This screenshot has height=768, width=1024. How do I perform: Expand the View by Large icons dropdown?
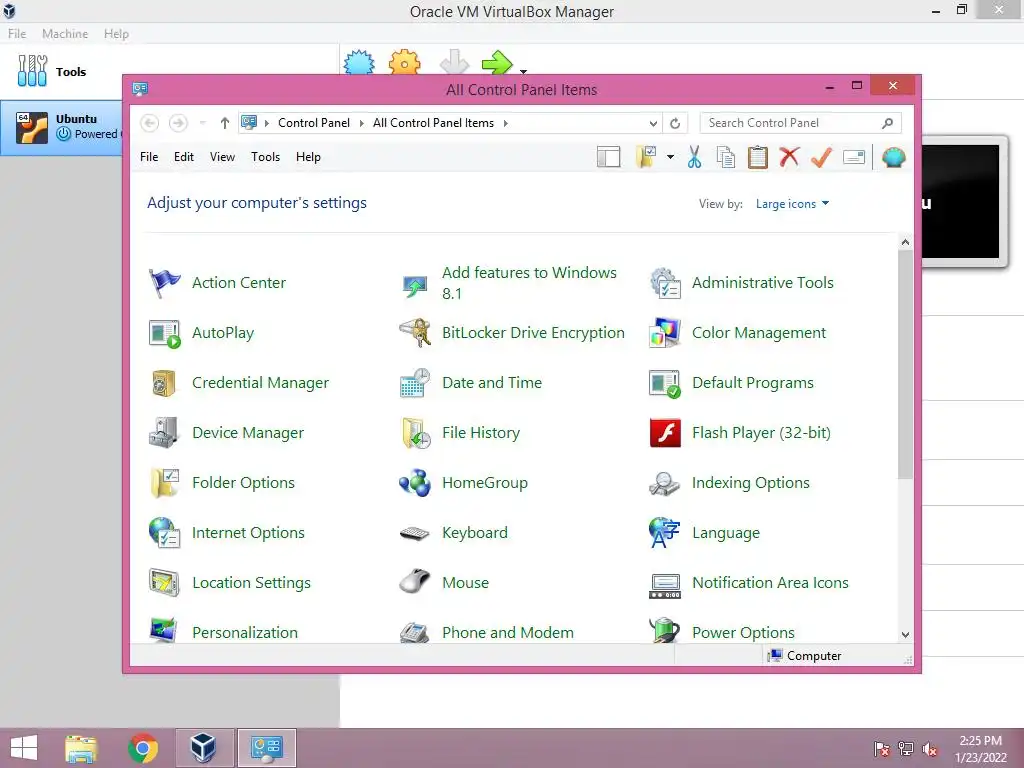point(792,204)
